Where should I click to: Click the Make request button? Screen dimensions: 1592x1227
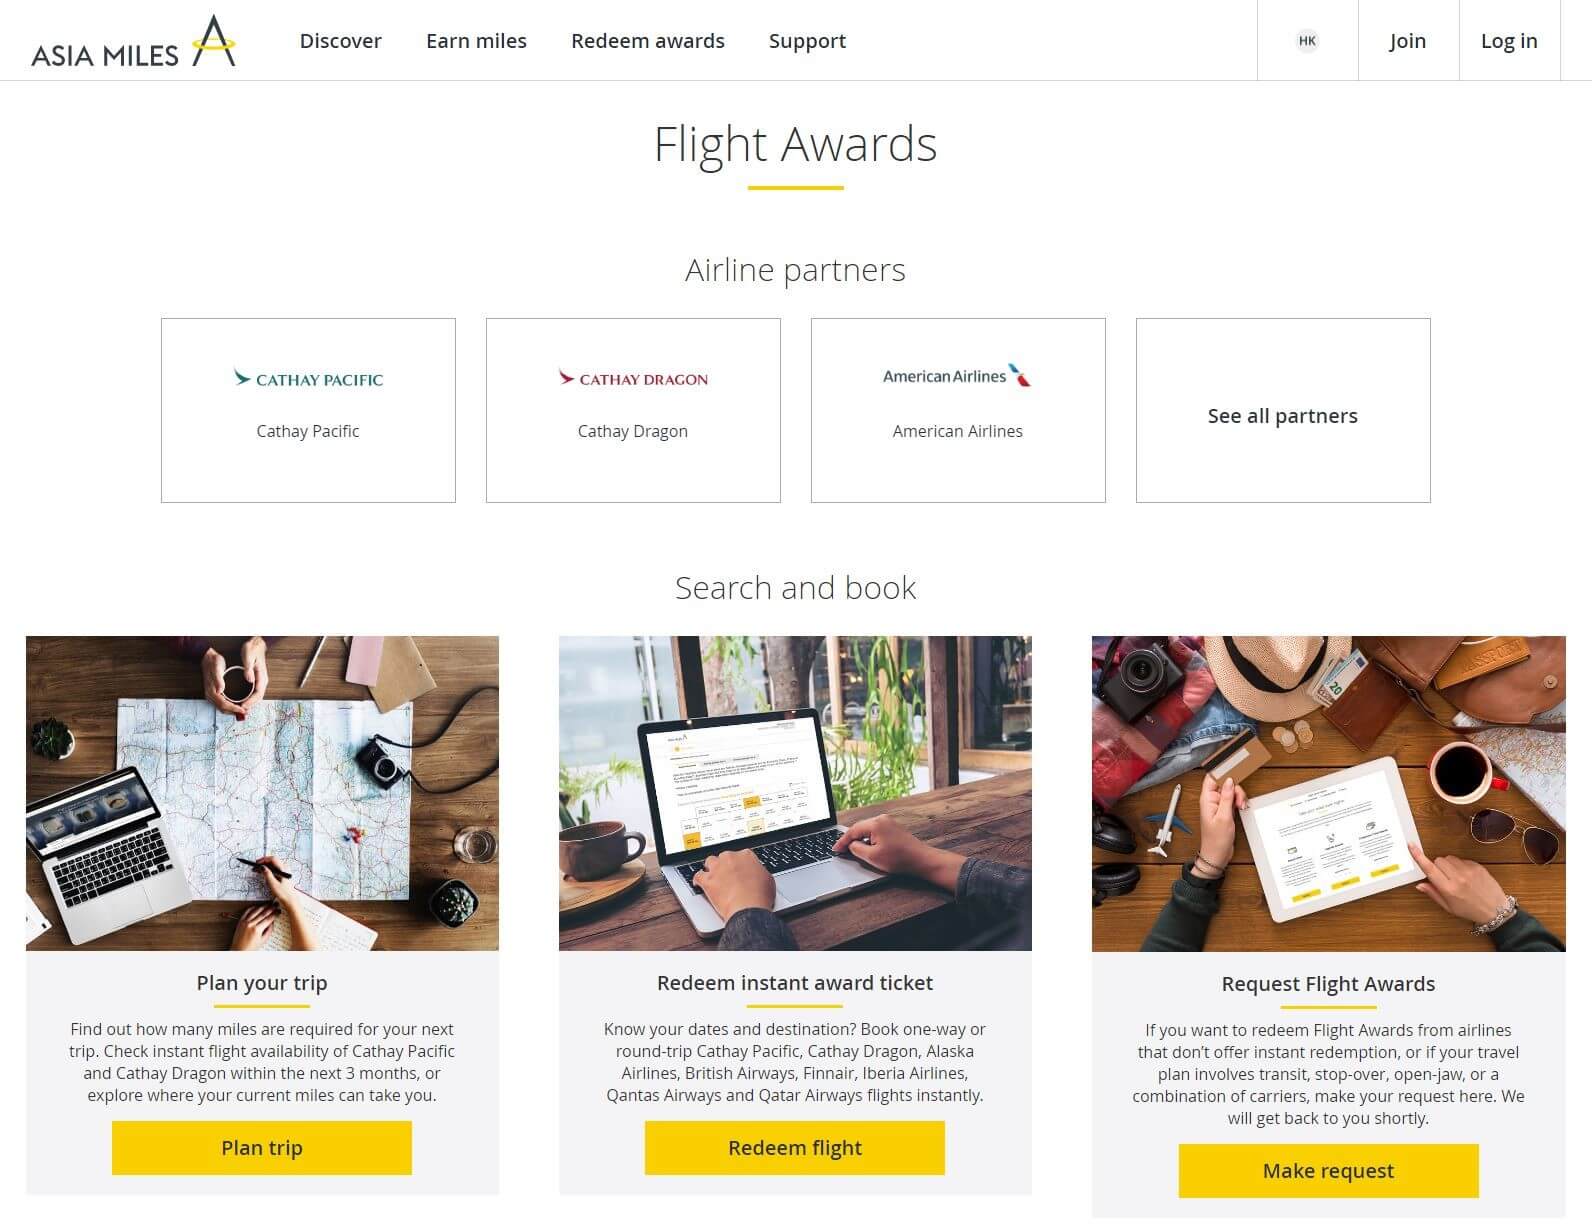pos(1328,1171)
